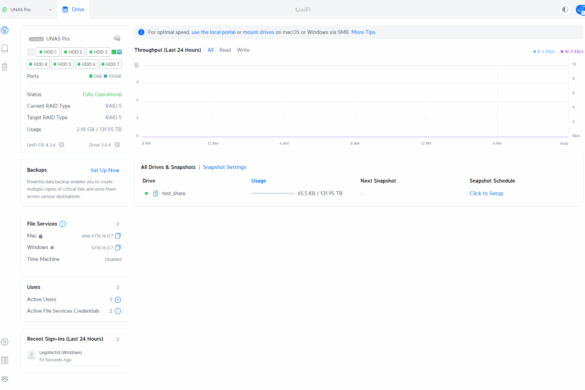Click the test_share drive file icon
Viewport: 585px width, 390px height.
coord(156,193)
